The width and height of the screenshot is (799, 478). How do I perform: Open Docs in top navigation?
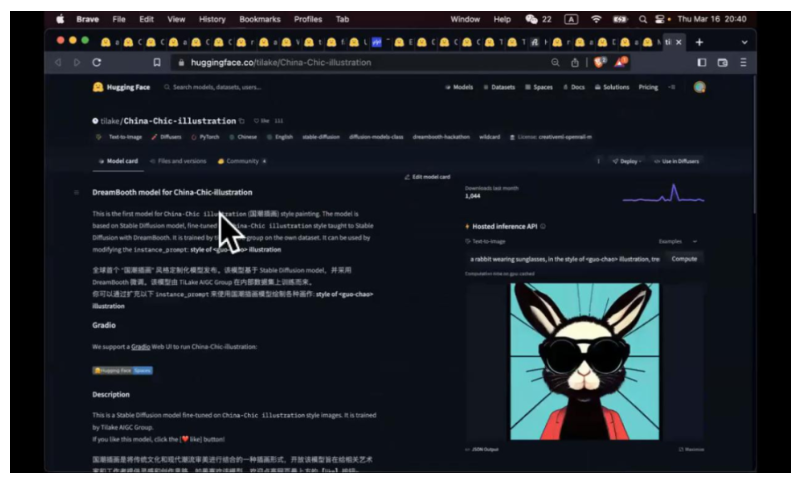(574, 87)
